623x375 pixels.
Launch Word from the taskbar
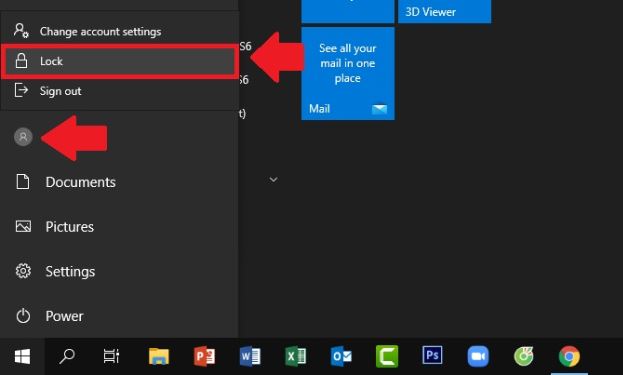(x=250, y=356)
